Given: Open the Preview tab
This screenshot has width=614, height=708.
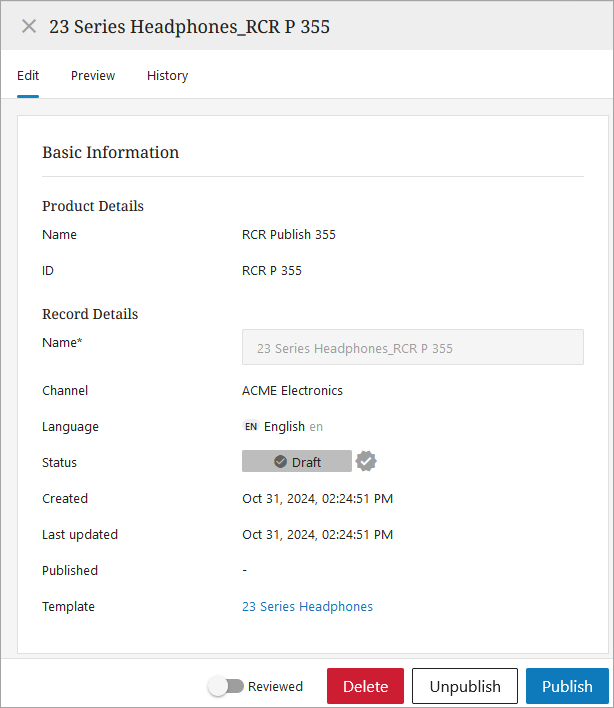Looking at the screenshot, I should pos(93,76).
